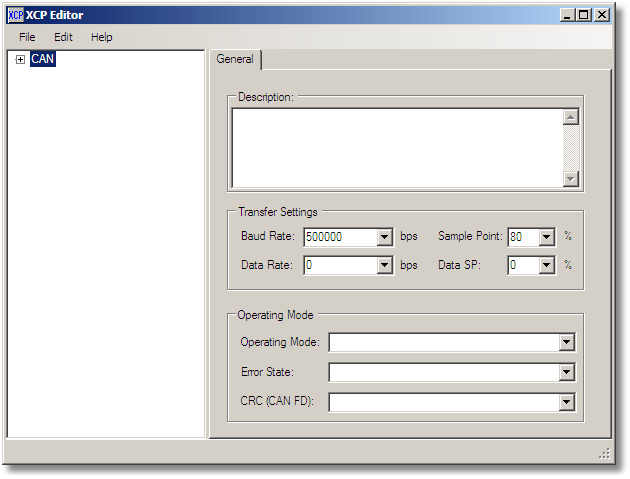Expand the Error State combo box

click(x=567, y=373)
